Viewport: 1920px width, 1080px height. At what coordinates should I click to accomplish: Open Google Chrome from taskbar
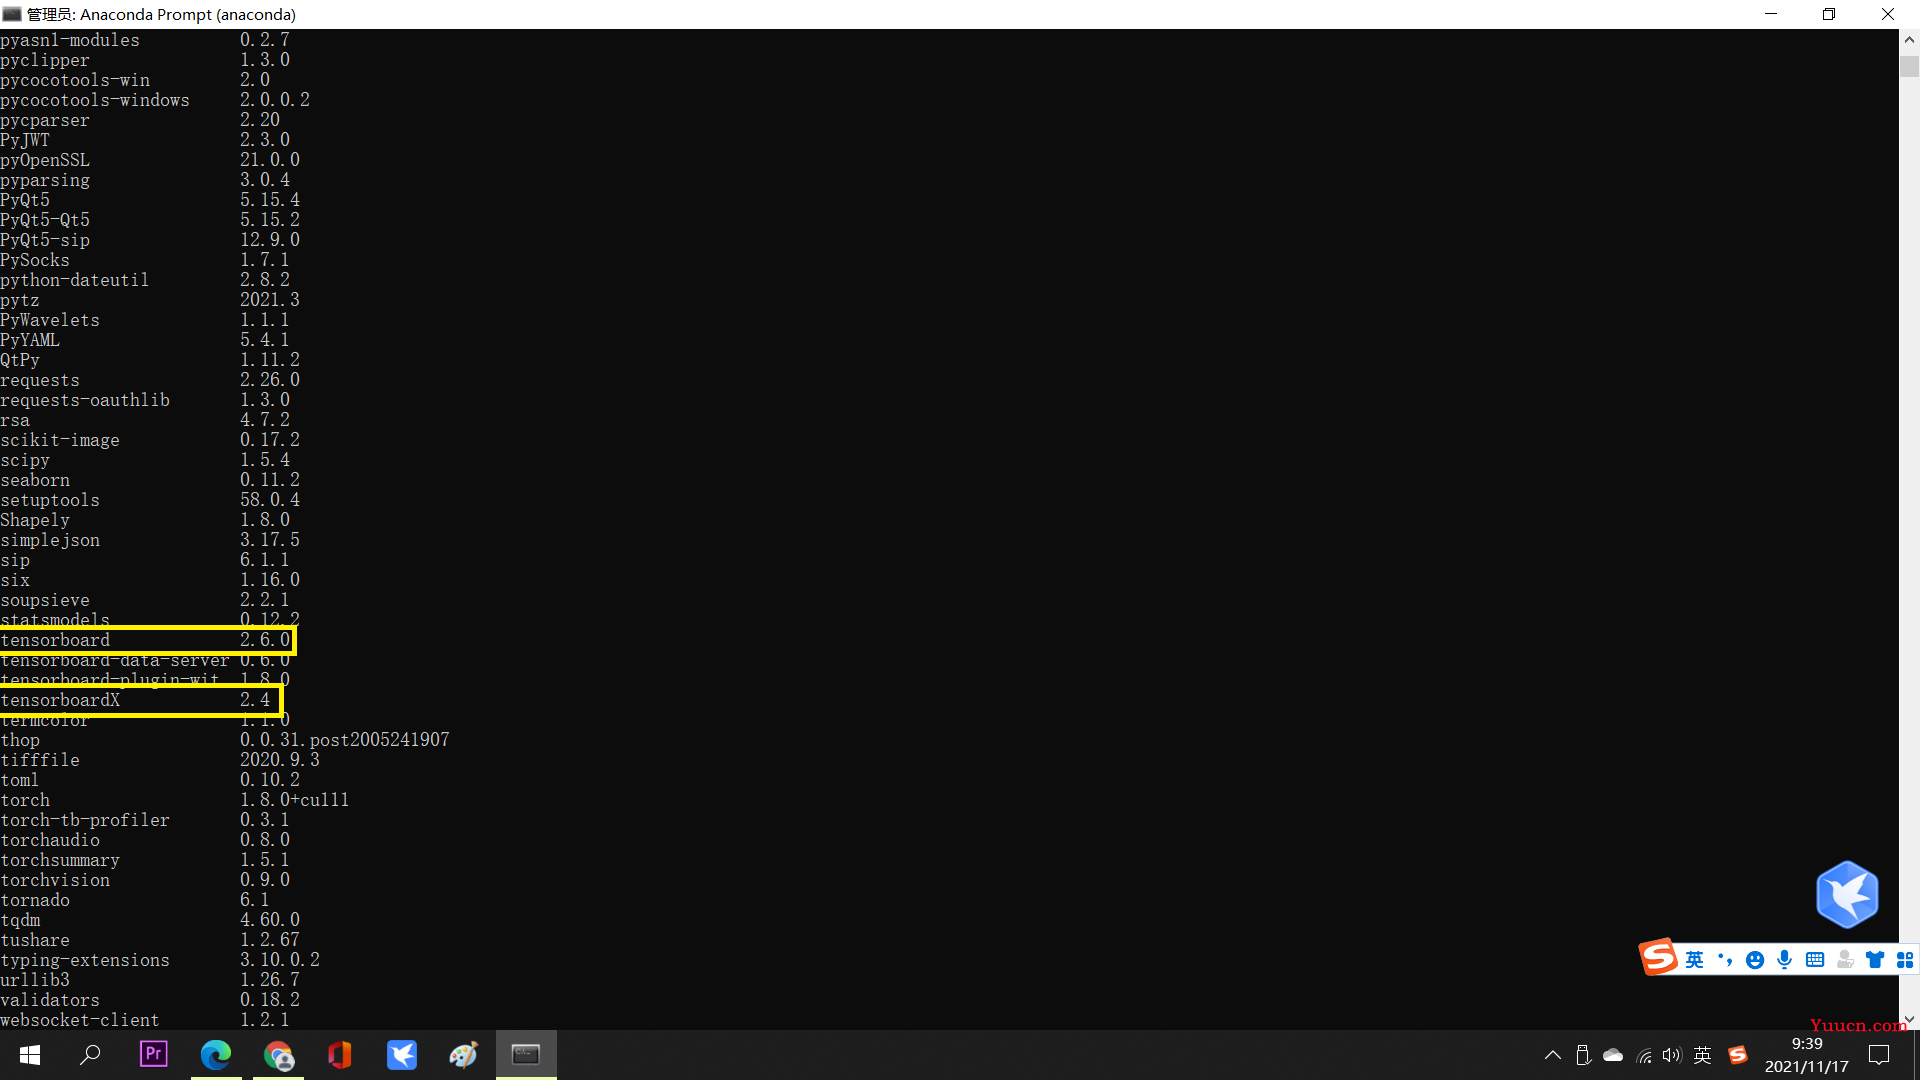[278, 1054]
